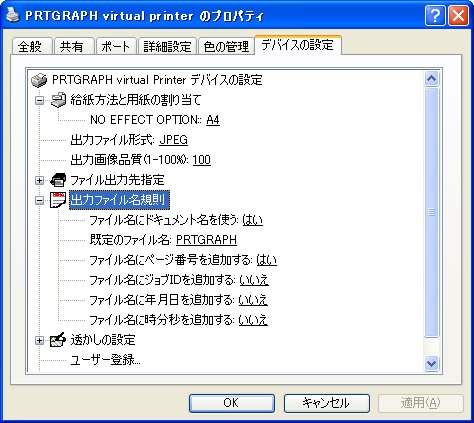Toggle ファイル名にジョブIDを追加する value いいえ

[254, 280]
